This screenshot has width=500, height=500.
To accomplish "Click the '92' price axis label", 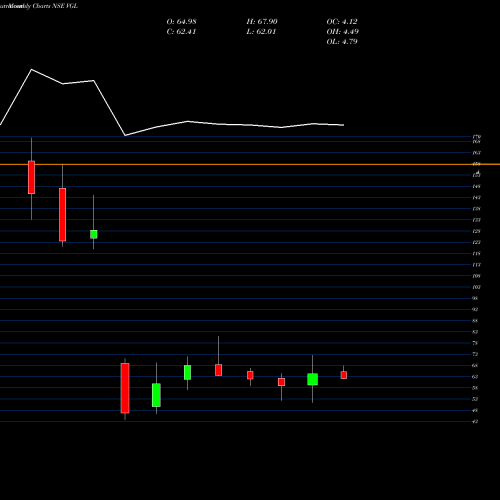I will click(x=475, y=309).
